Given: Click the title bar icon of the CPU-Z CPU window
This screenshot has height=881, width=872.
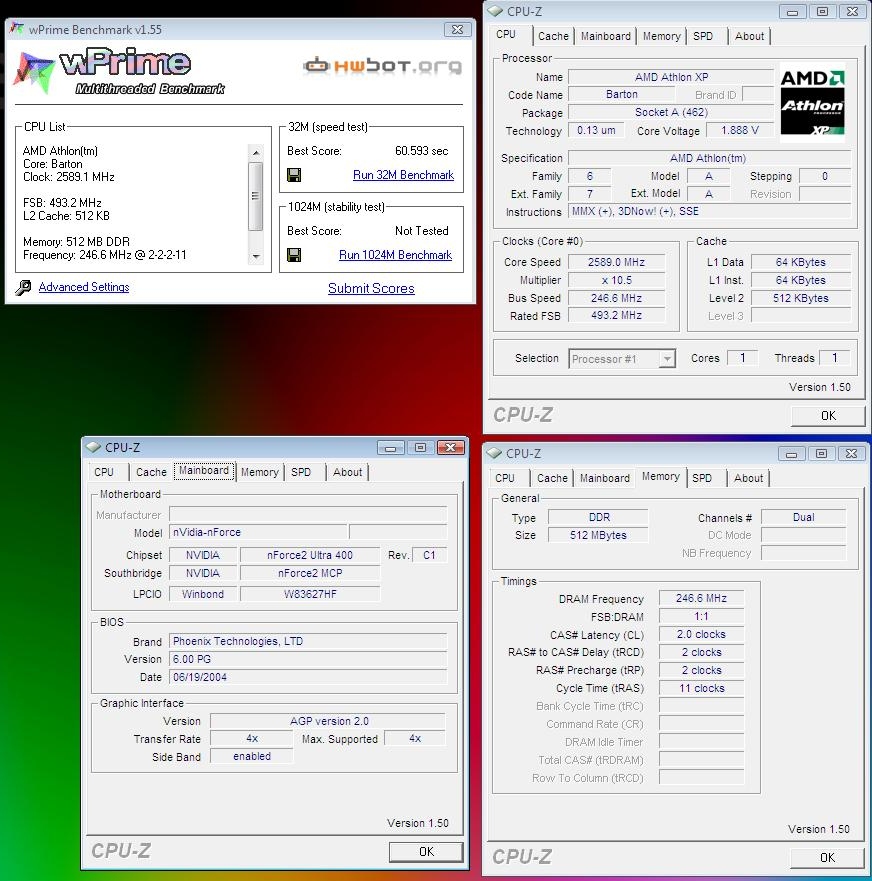Looking at the screenshot, I should click(495, 11).
